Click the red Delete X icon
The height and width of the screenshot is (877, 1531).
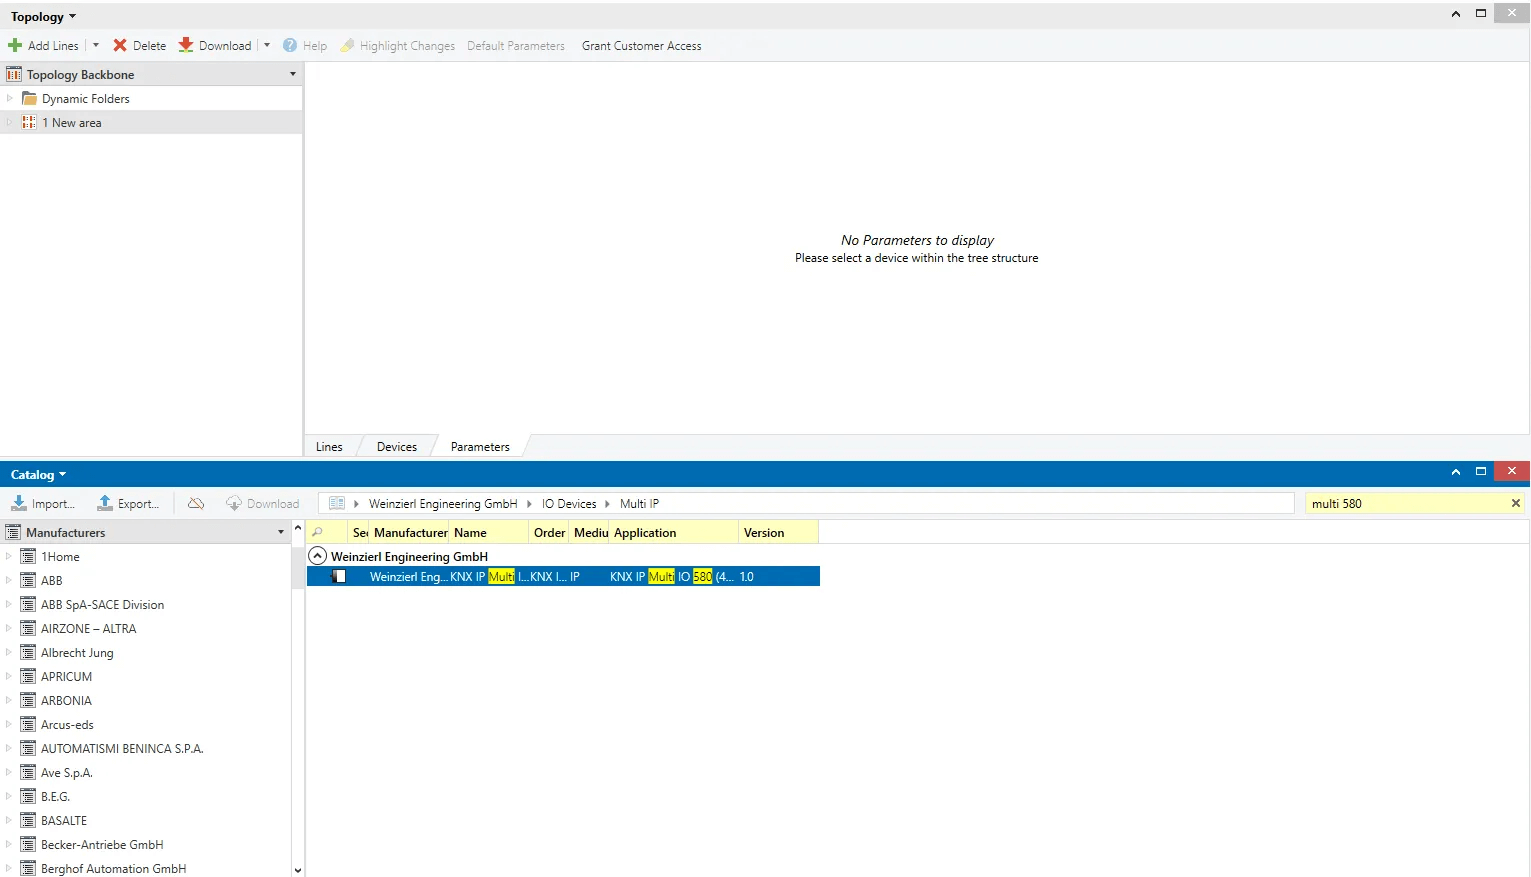click(120, 46)
